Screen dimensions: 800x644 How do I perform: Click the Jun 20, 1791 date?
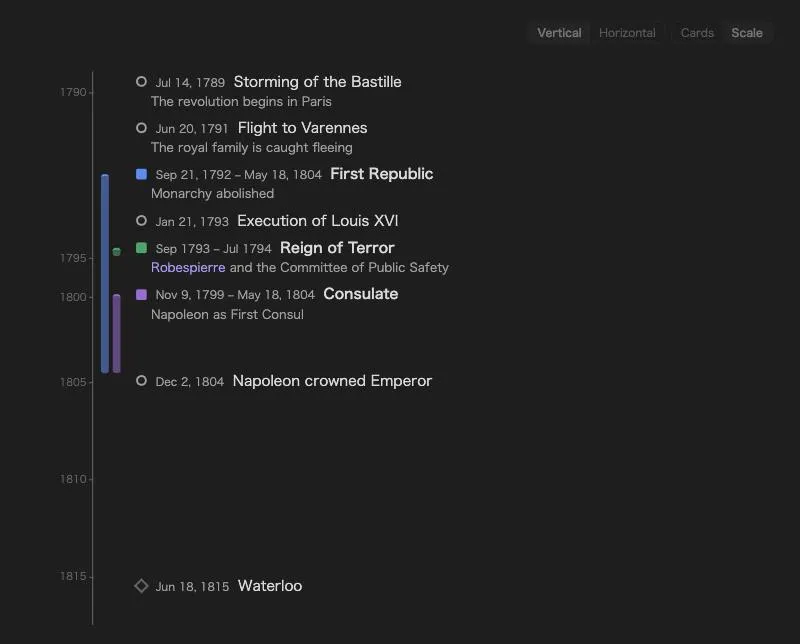point(192,129)
